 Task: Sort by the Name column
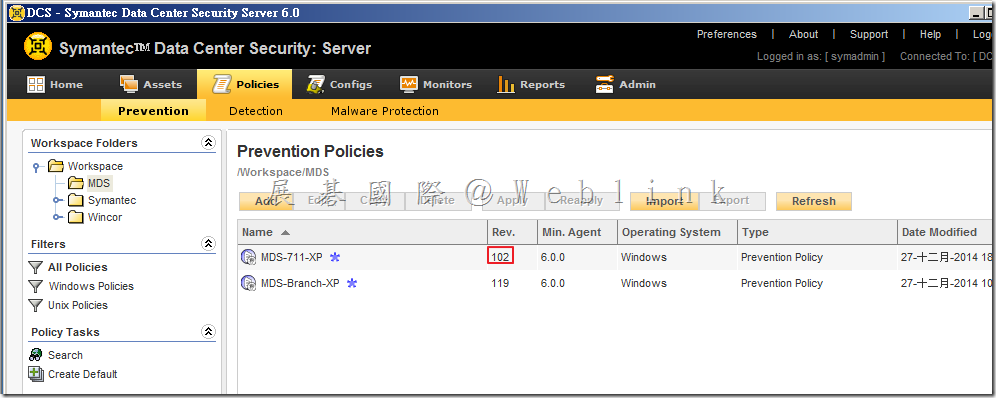362,232
